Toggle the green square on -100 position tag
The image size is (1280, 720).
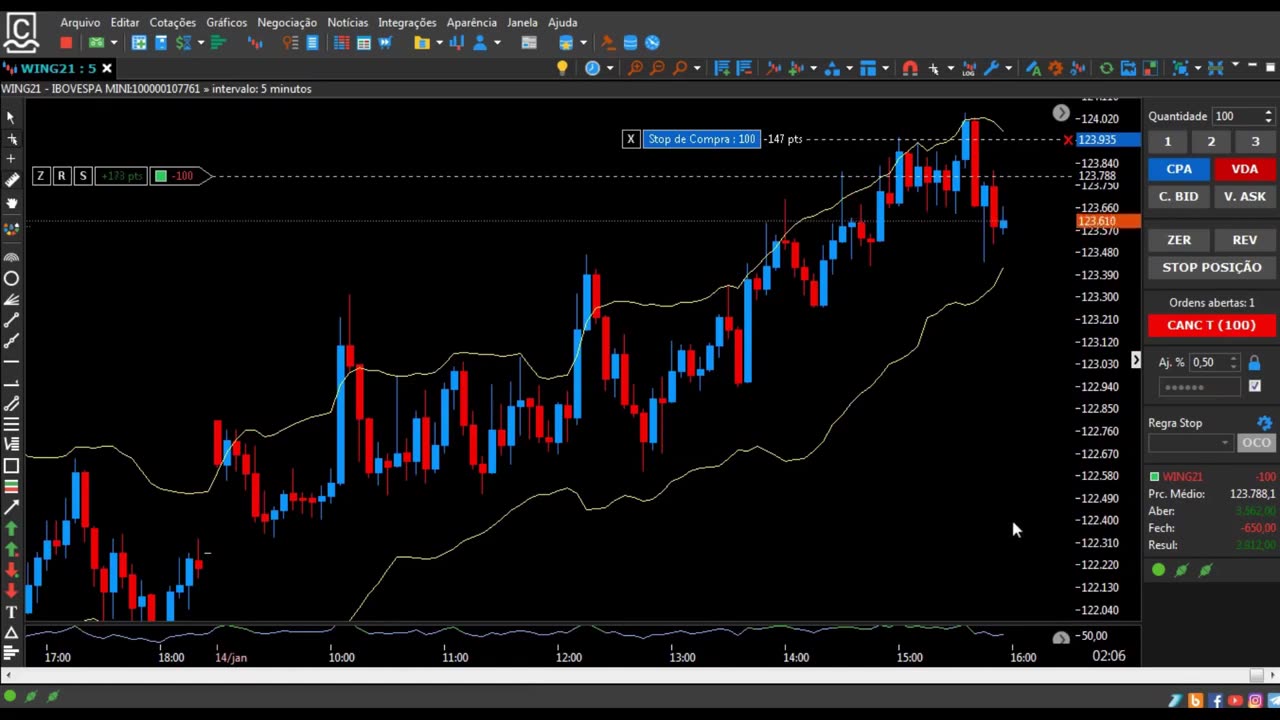160,176
